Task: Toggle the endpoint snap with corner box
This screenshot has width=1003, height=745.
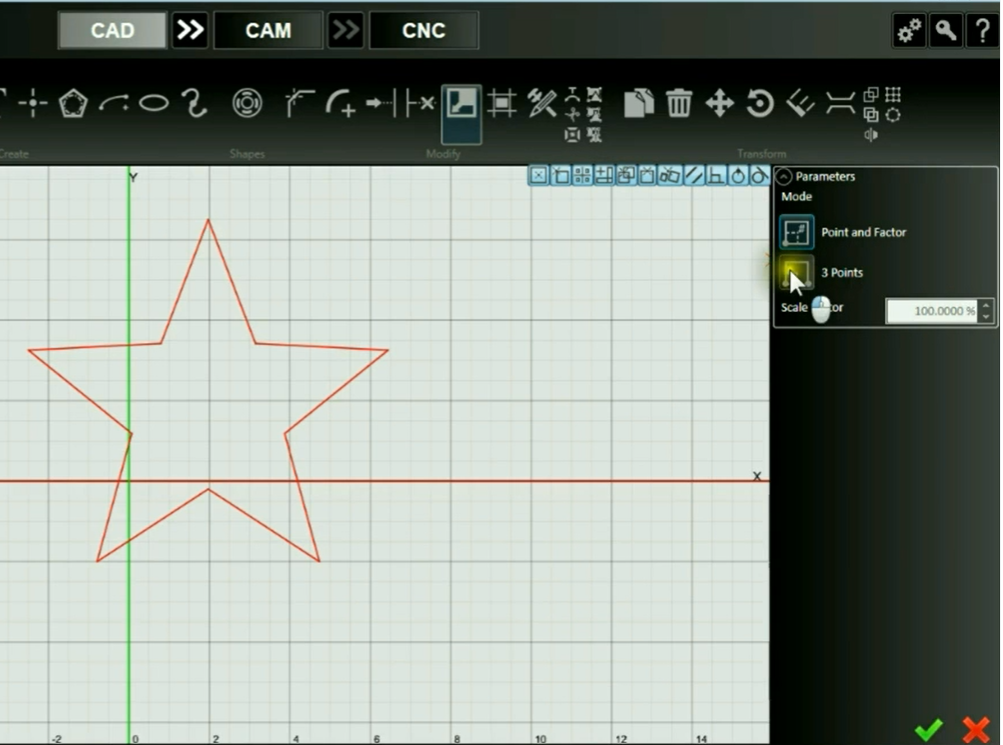Action: [x=561, y=175]
